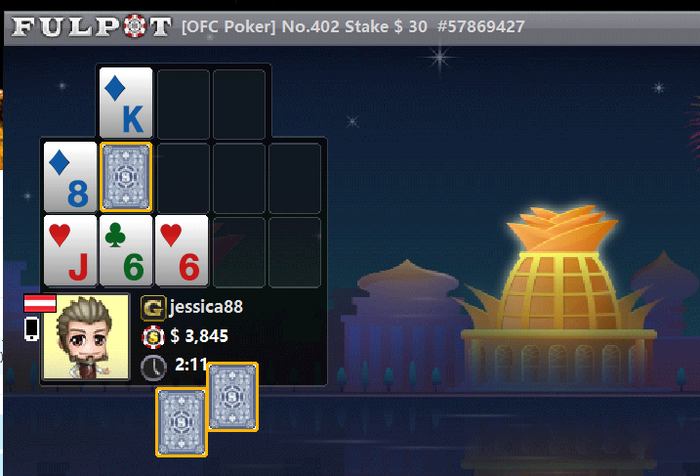Click the Austrian flag icon
The width and height of the screenshot is (700, 476).
(40, 303)
